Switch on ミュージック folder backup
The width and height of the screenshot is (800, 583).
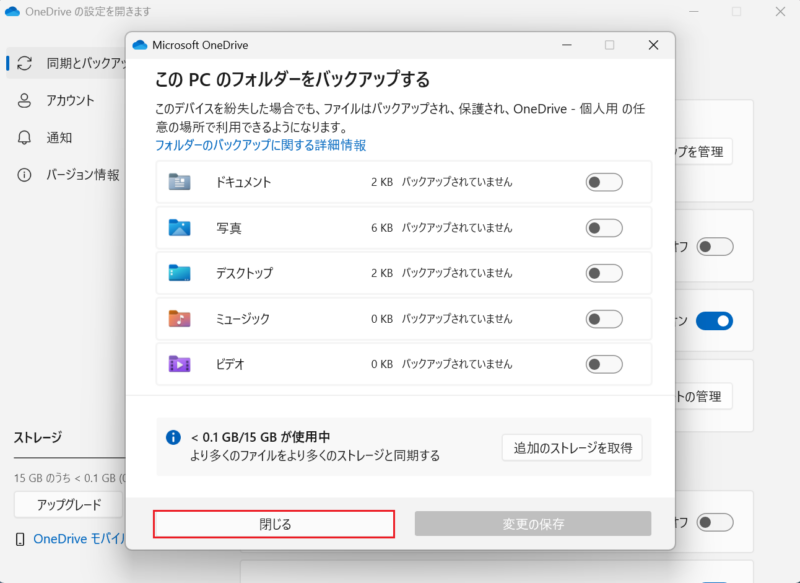point(604,319)
